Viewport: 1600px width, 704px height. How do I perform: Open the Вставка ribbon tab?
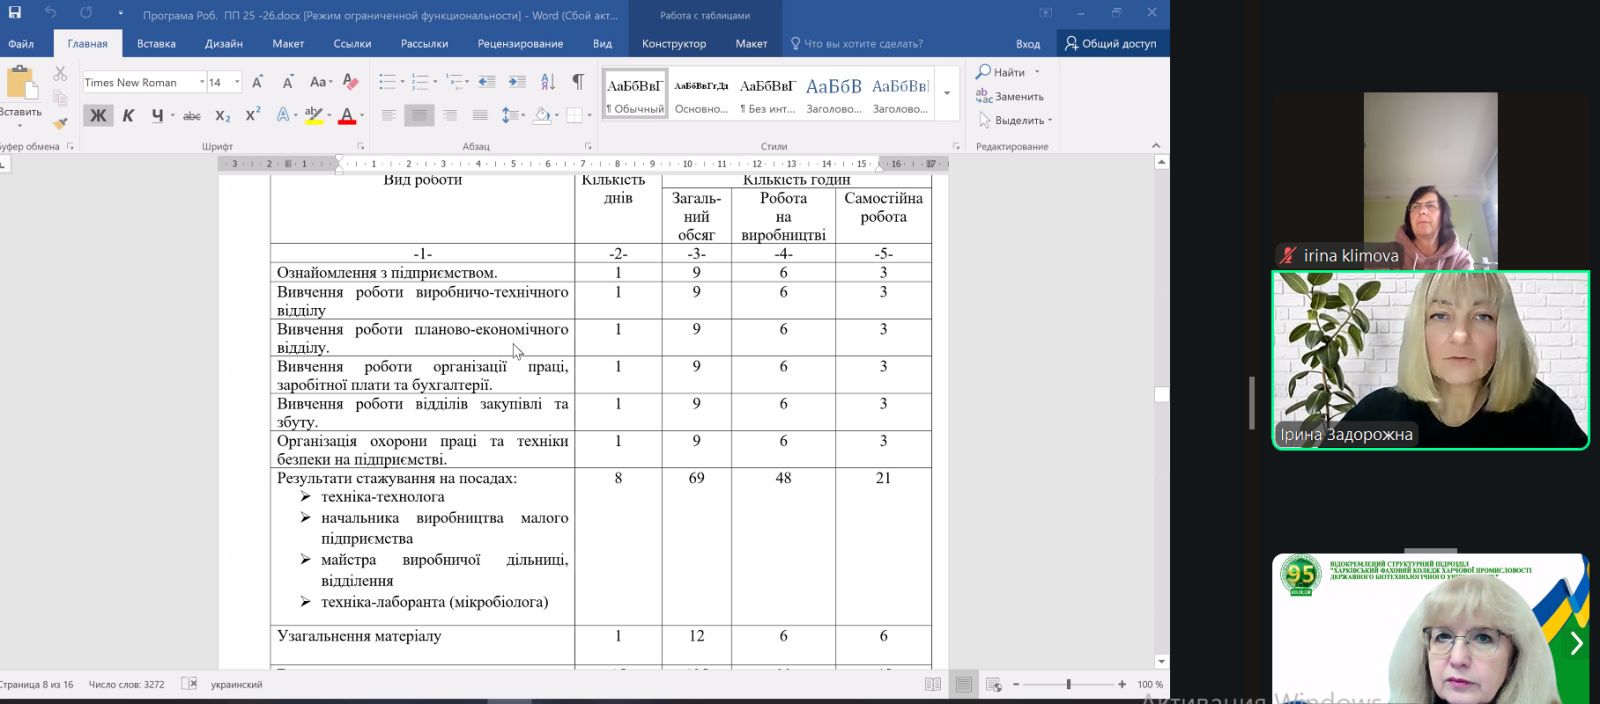click(156, 44)
